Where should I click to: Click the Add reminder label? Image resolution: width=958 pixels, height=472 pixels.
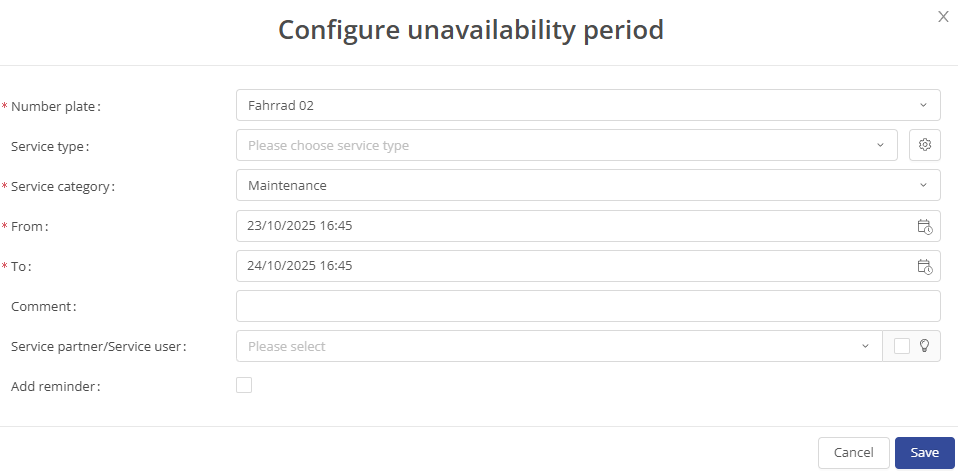click(x=56, y=386)
